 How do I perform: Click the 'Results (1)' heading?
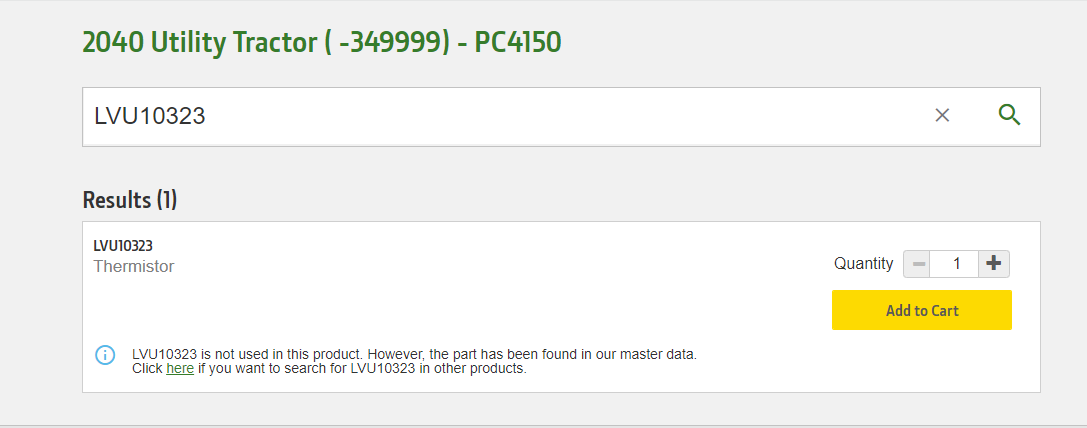click(x=129, y=200)
